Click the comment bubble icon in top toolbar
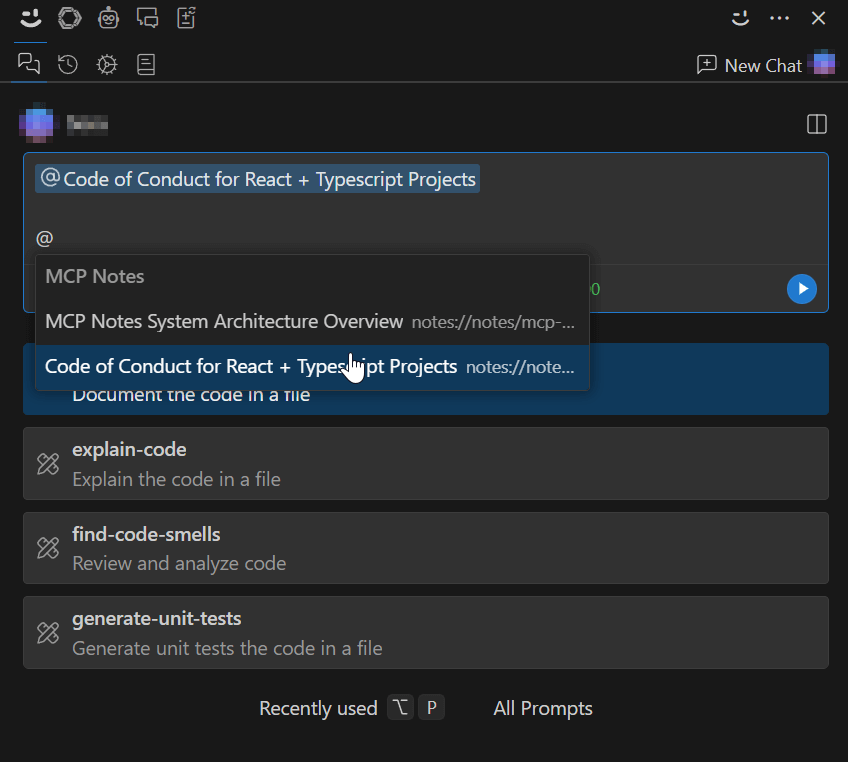 (148, 17)
